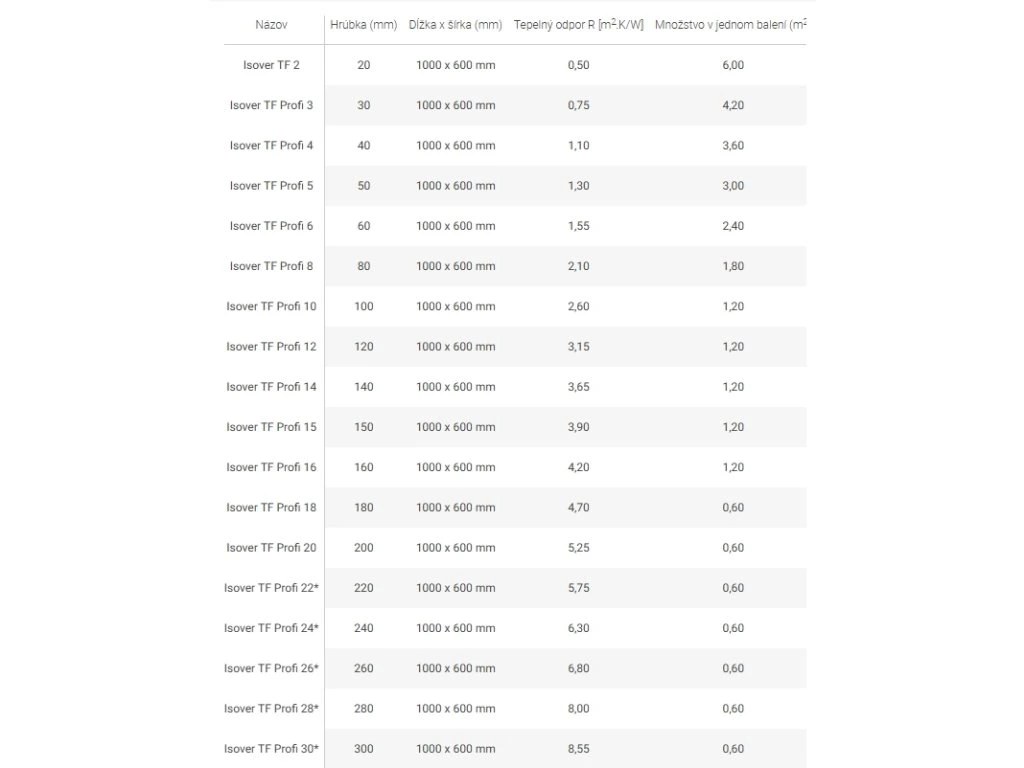Click the Hrúbka (mm) column header
Screen dimensions: 1024x768
point(363,25)
